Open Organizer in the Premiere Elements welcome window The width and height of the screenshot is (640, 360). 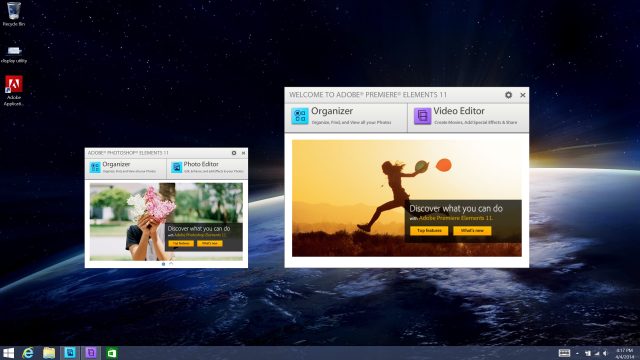pos(346,118)
